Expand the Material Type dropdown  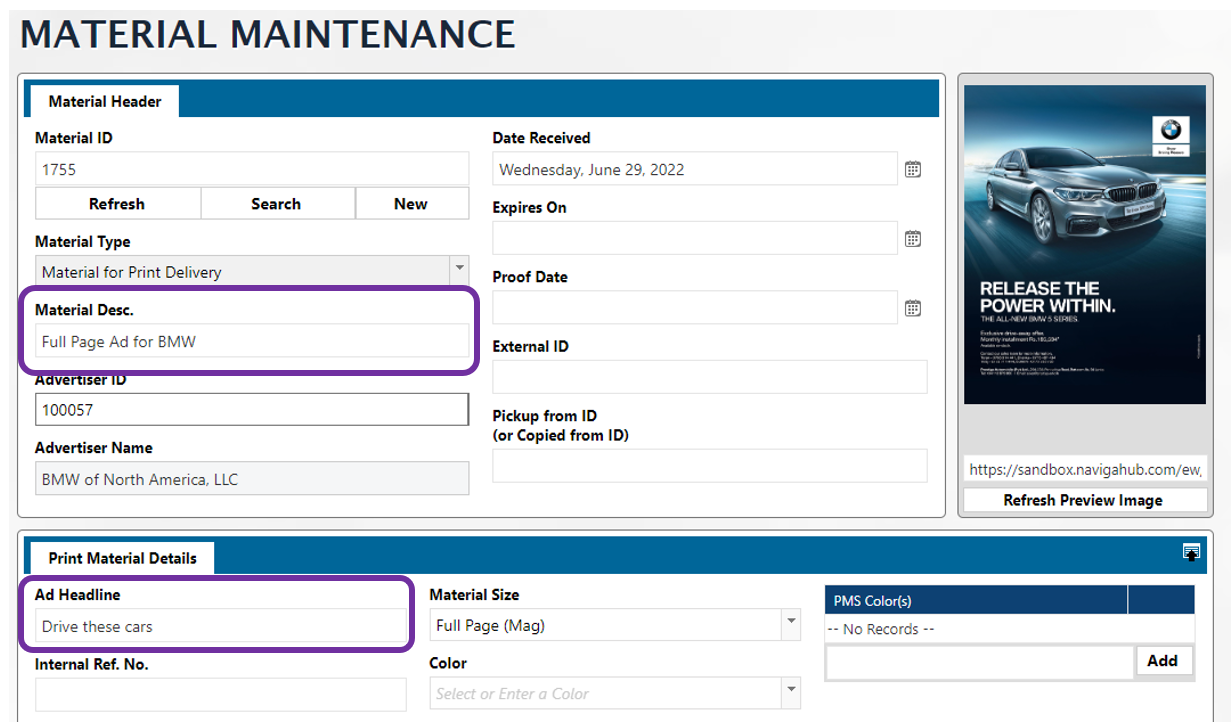tap(458, 271)
